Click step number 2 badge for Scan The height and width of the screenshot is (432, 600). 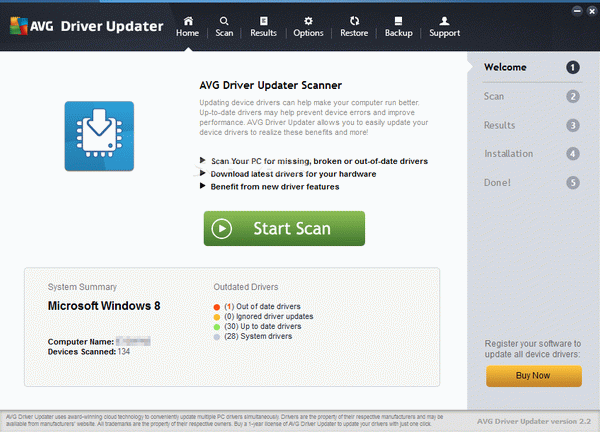tap(573, 96)
